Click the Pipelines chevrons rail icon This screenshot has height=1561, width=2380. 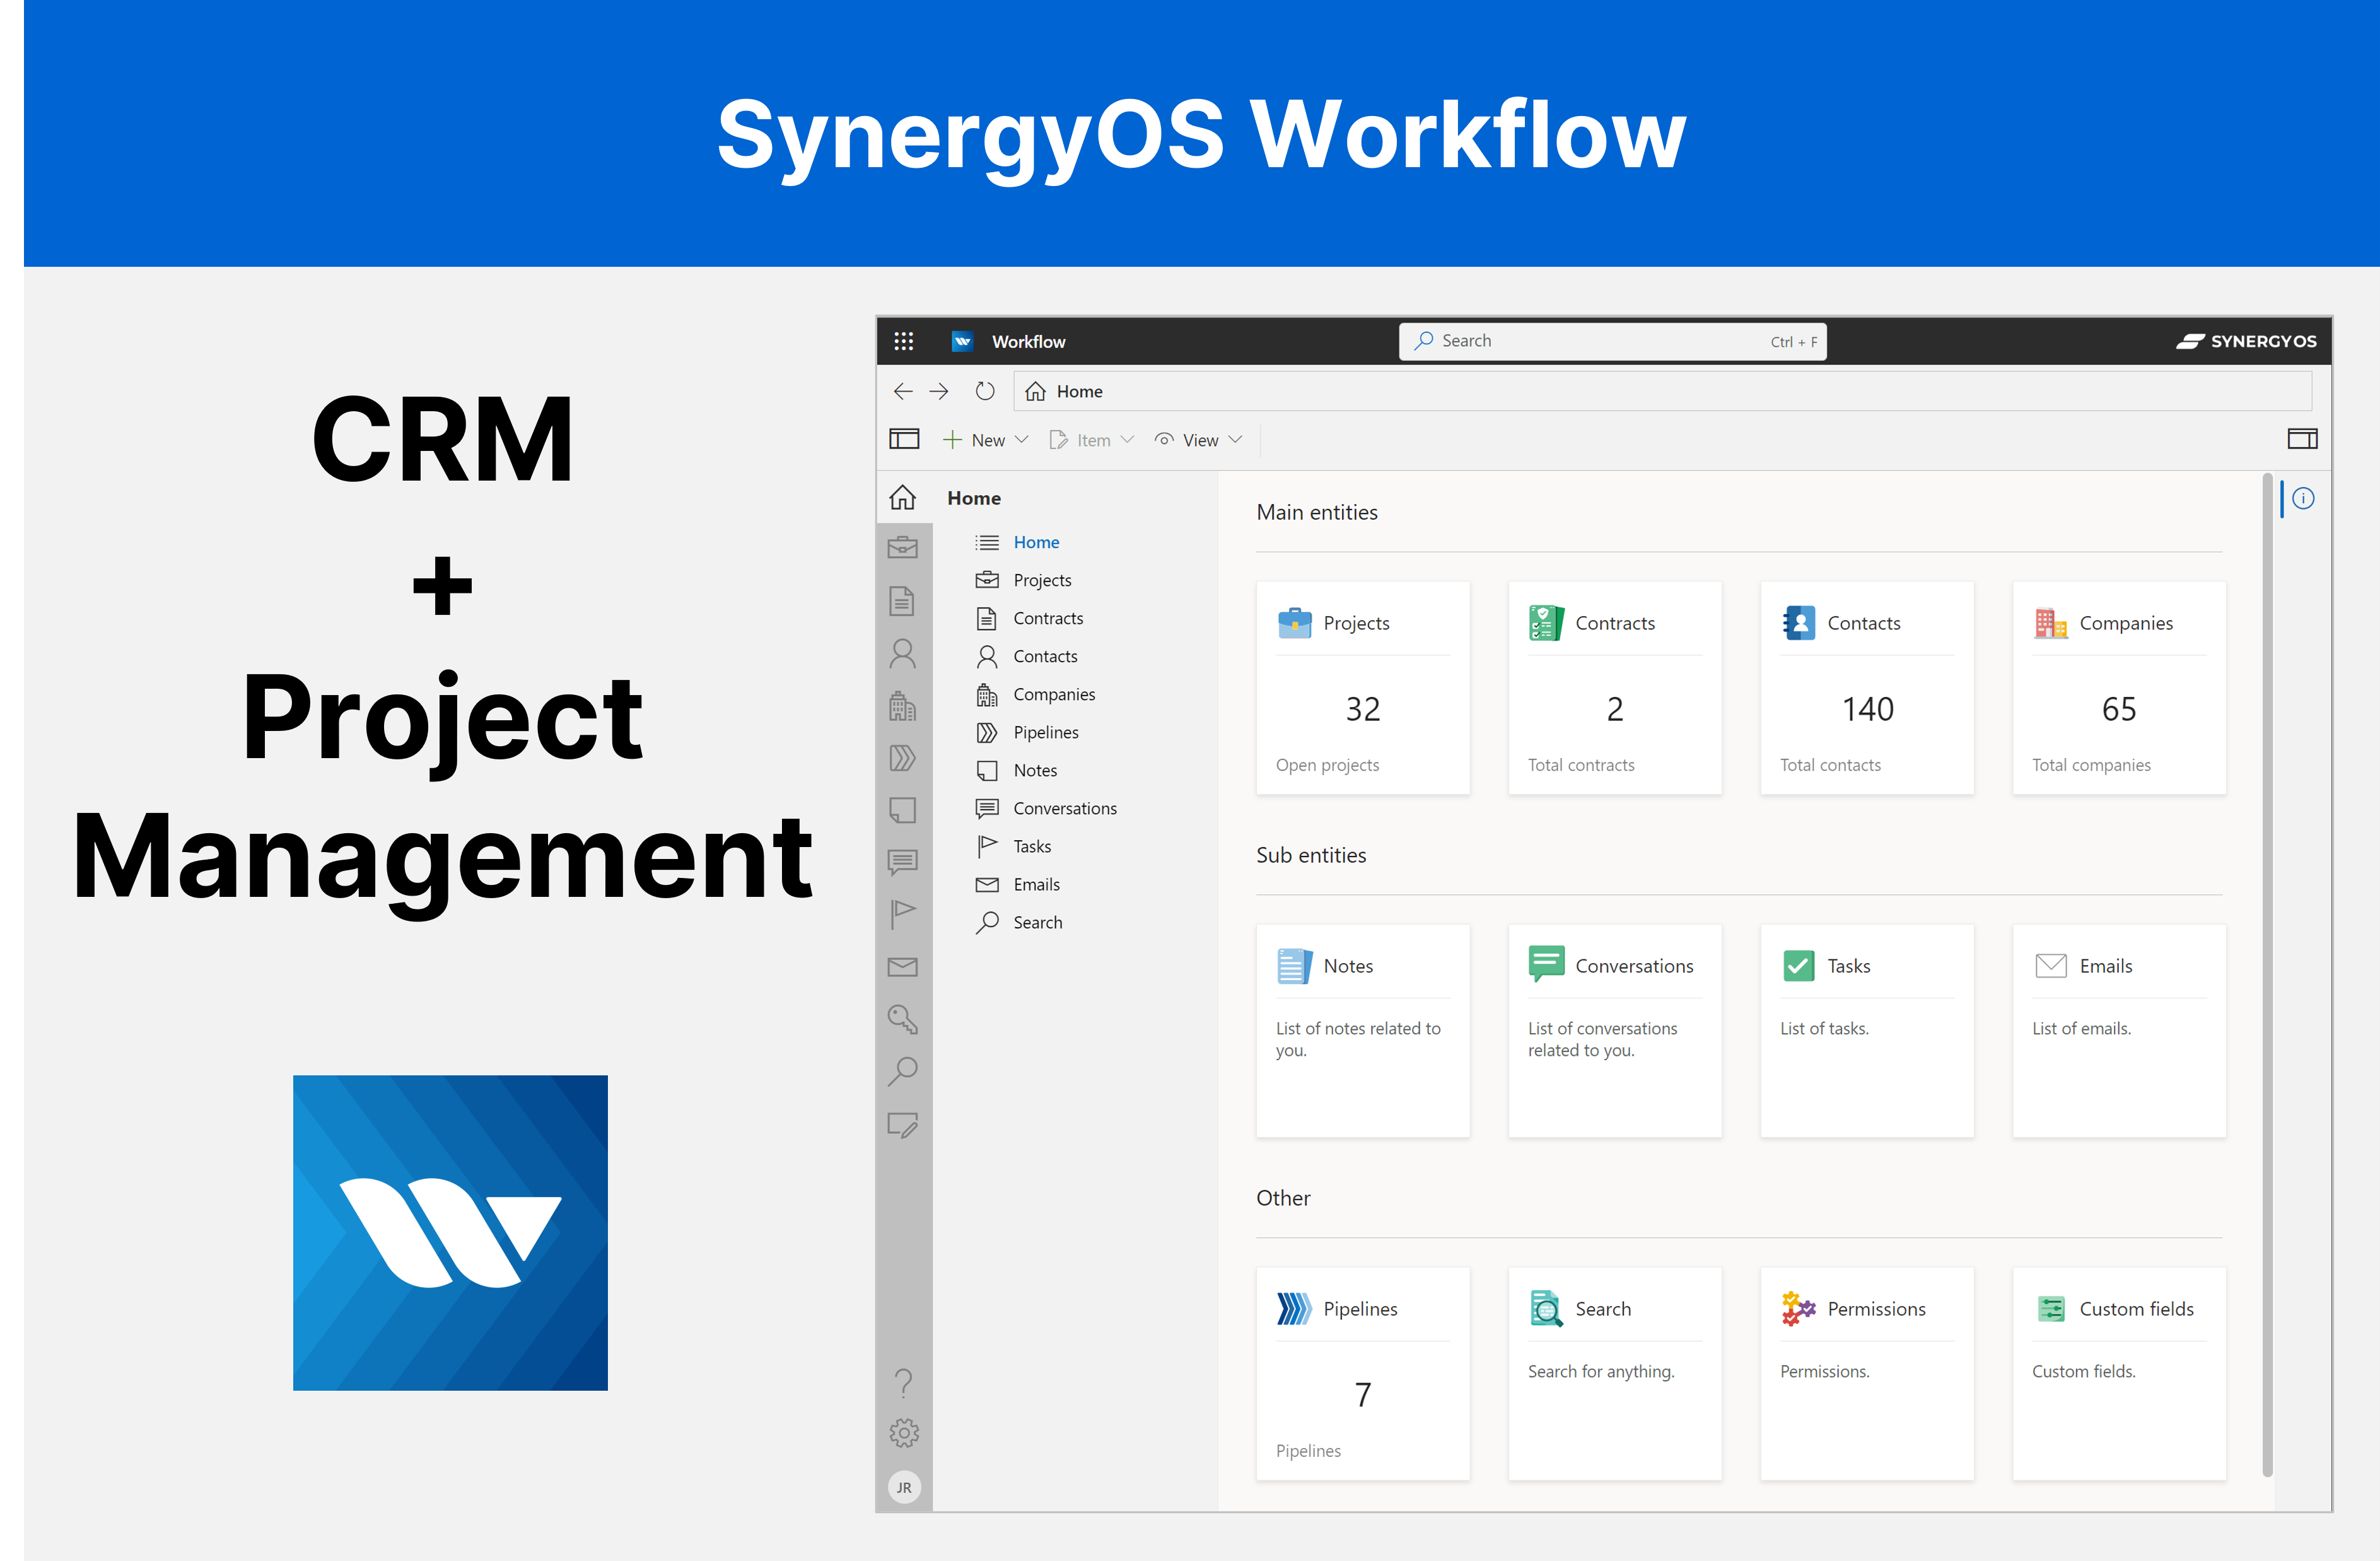(902, 758)
